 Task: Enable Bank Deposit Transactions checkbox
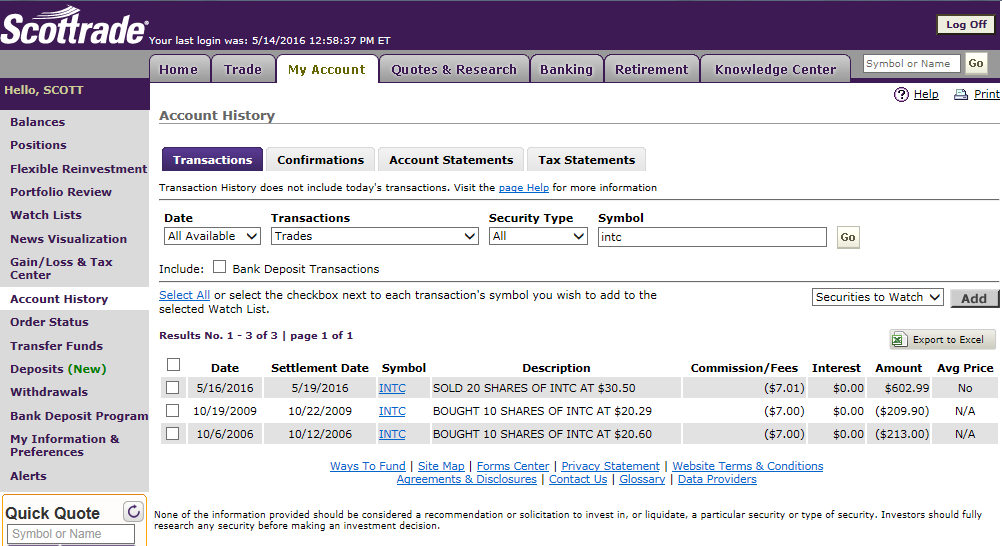pyautogui.click(x=219, y=267)
